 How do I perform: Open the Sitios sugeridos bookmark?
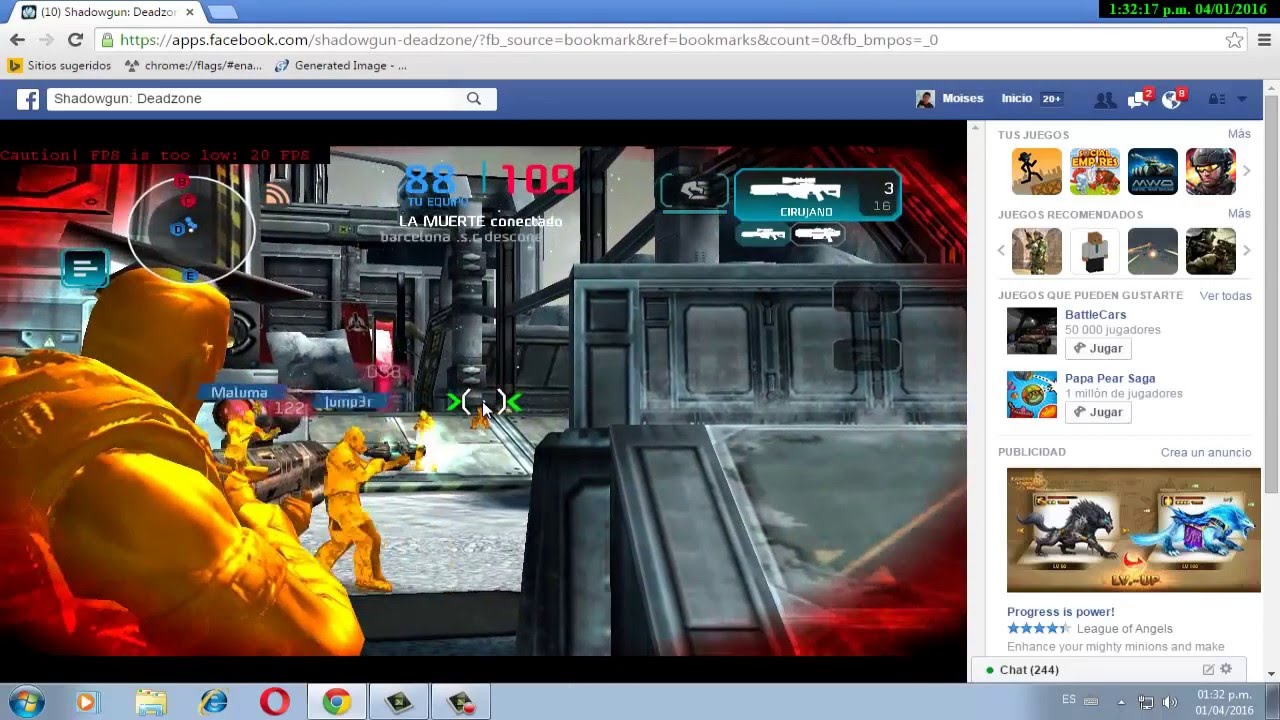coord(59,66)
